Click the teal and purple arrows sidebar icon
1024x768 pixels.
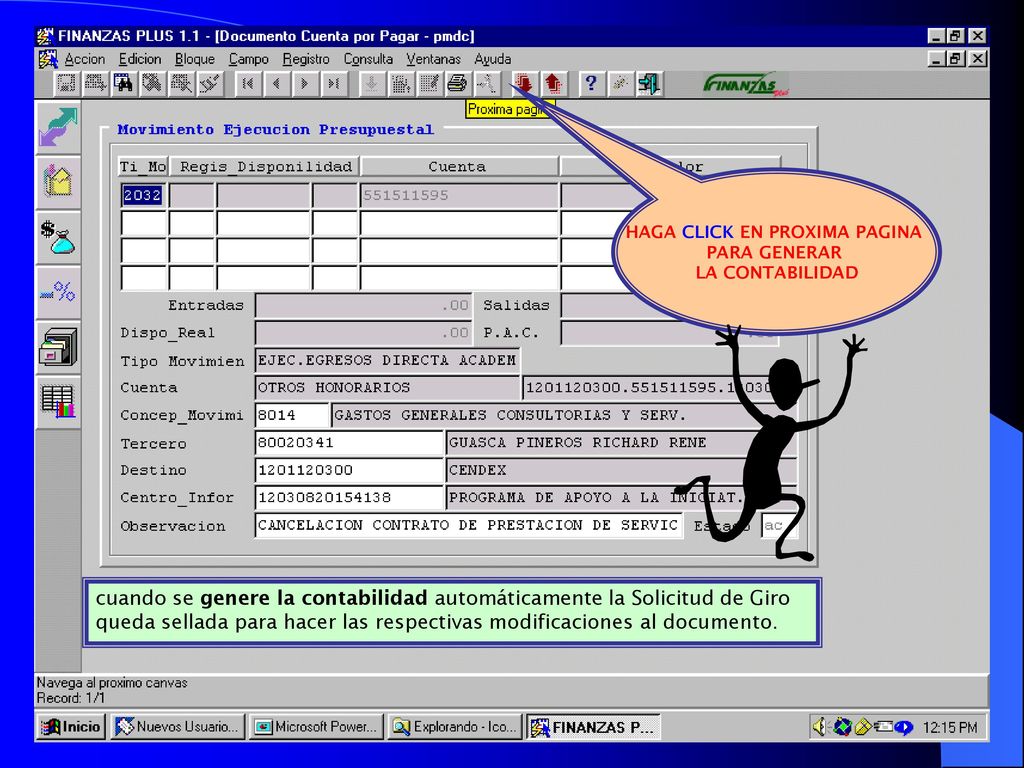tap(58, 127)
